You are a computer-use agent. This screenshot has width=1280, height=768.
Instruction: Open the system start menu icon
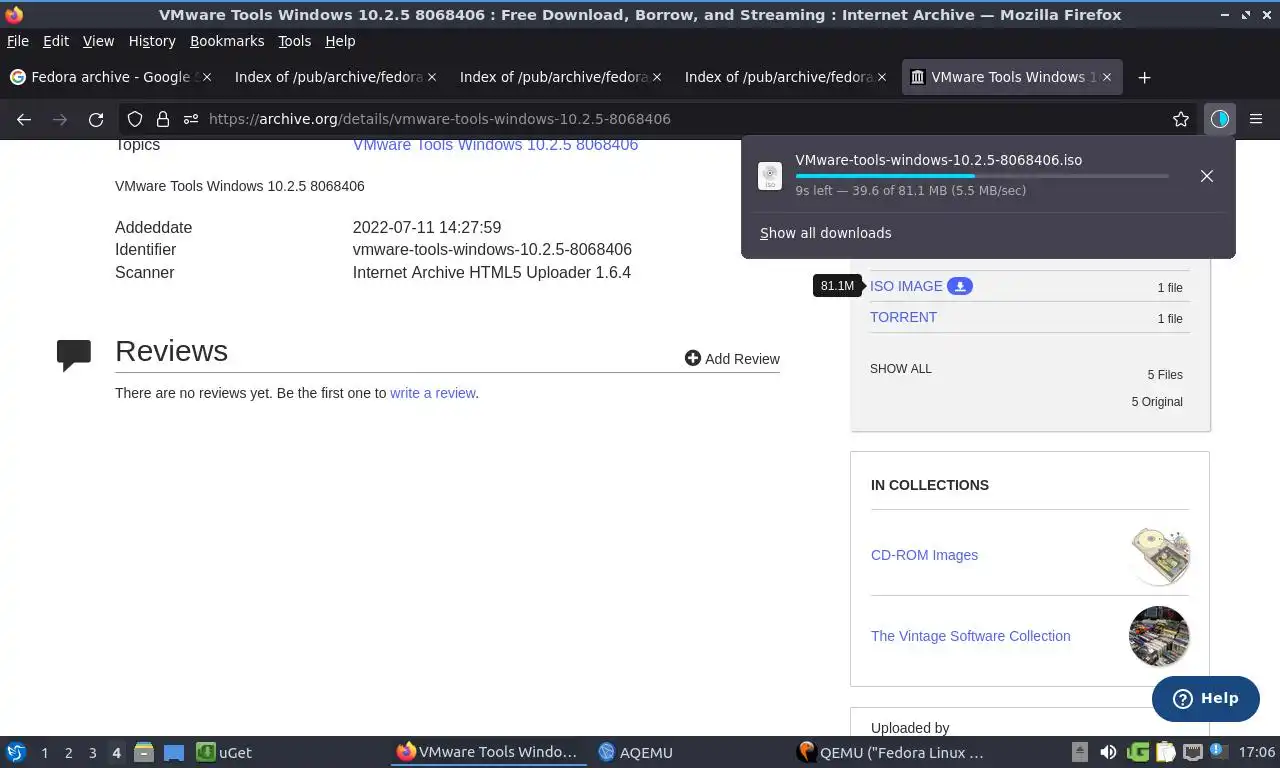click(x=16, y=752)
